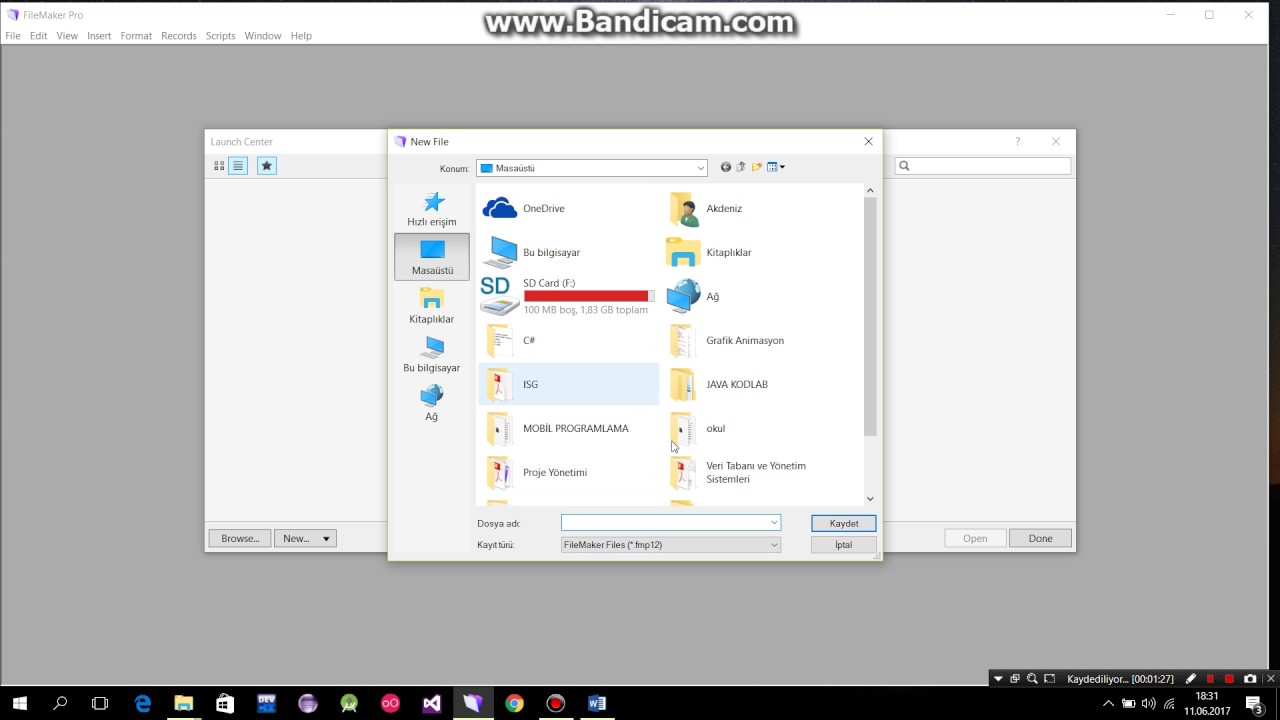Click Browse... in Launch Center
The height and width of the screenshot is (720, 1280).
pyautogui.click(x=240, y=538)
